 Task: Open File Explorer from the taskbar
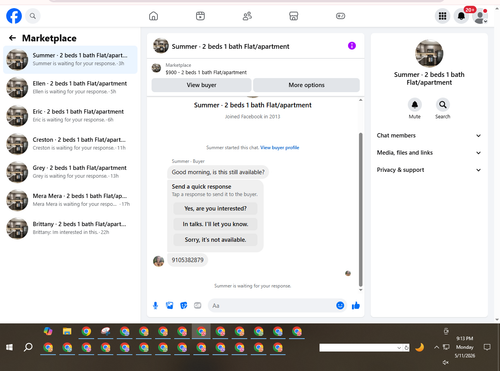[x=67, y=331]
